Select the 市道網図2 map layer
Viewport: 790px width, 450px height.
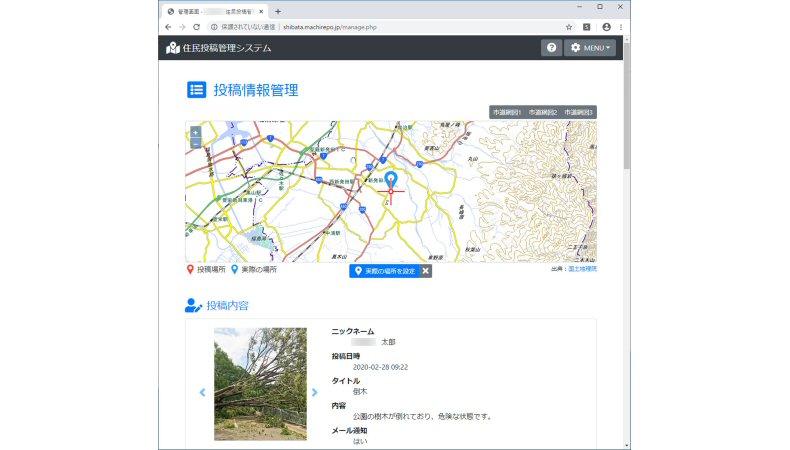(542, 113)
